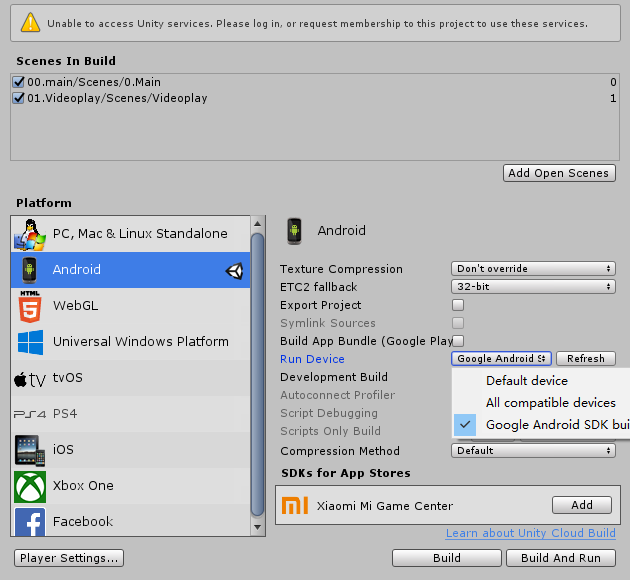Image resolution: width=630 pixels, height=580 pixels.
Task: Uncheck the 01.Videoplay scene checkbox
Action: (18, 98)
